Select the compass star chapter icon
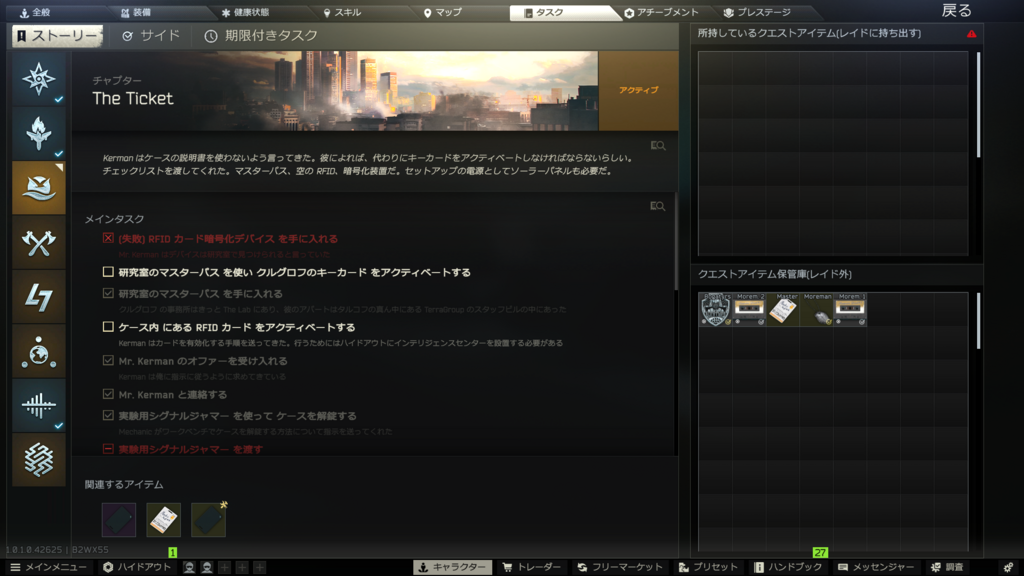The image size is (1024, 576). [x=38, y=79]
